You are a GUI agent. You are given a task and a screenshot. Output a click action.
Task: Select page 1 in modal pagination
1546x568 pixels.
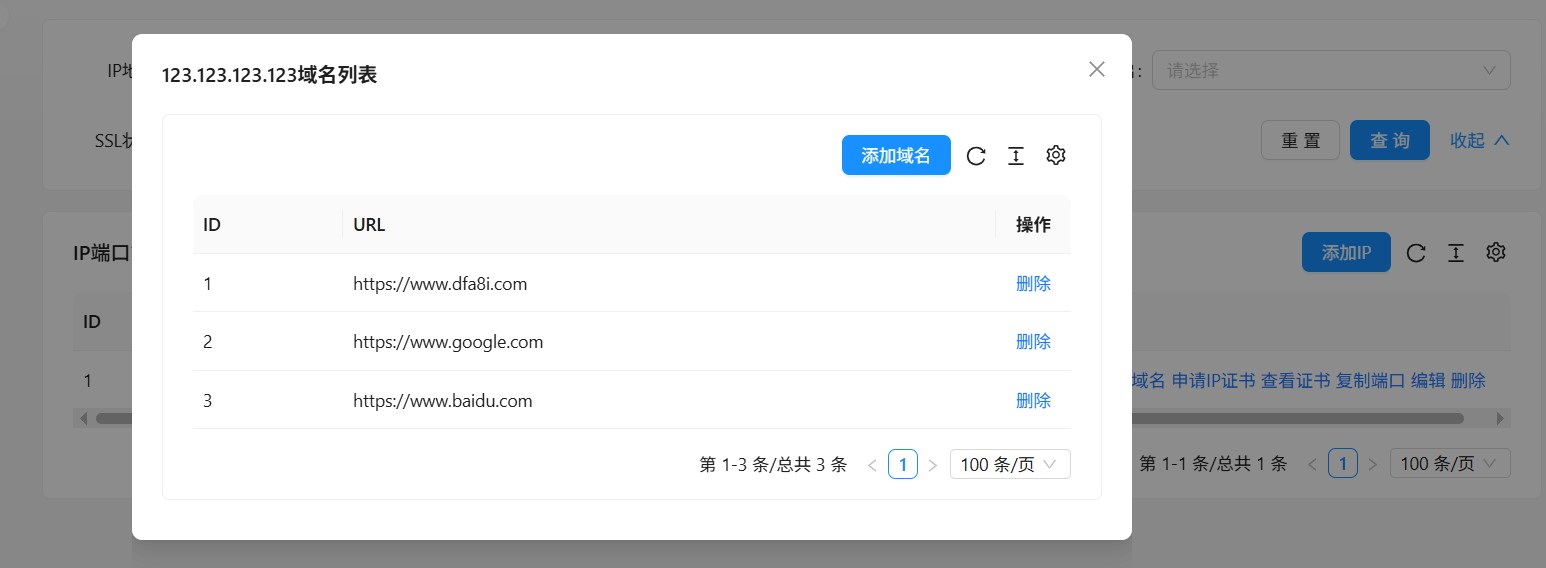pos(903,465)
